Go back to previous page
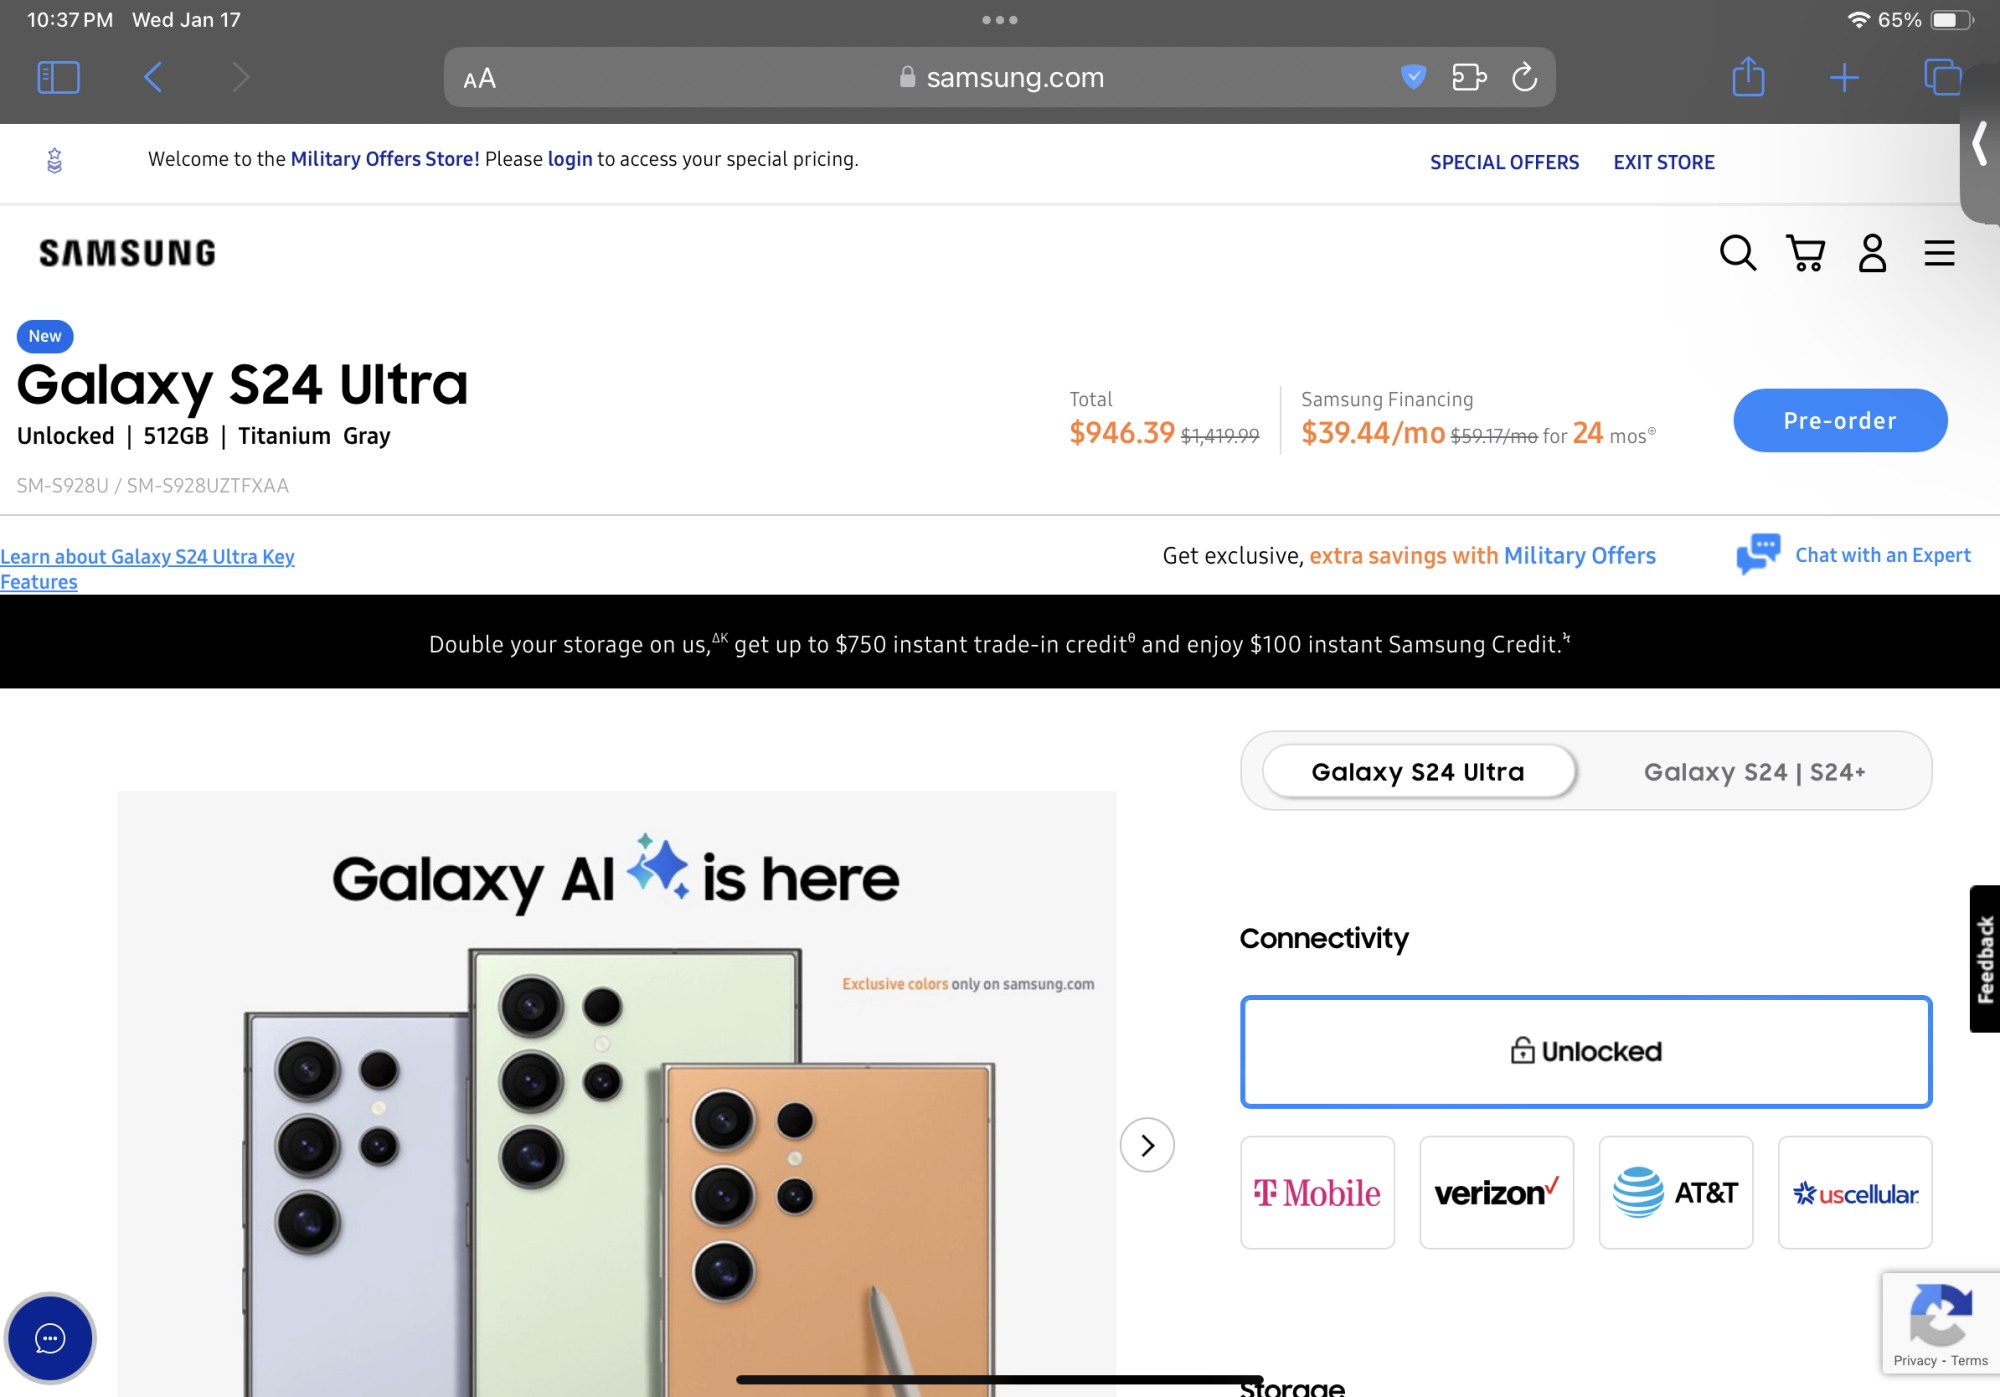Image resolution: width=2000 pixels, height=1397 pixels. pos(152,77)
